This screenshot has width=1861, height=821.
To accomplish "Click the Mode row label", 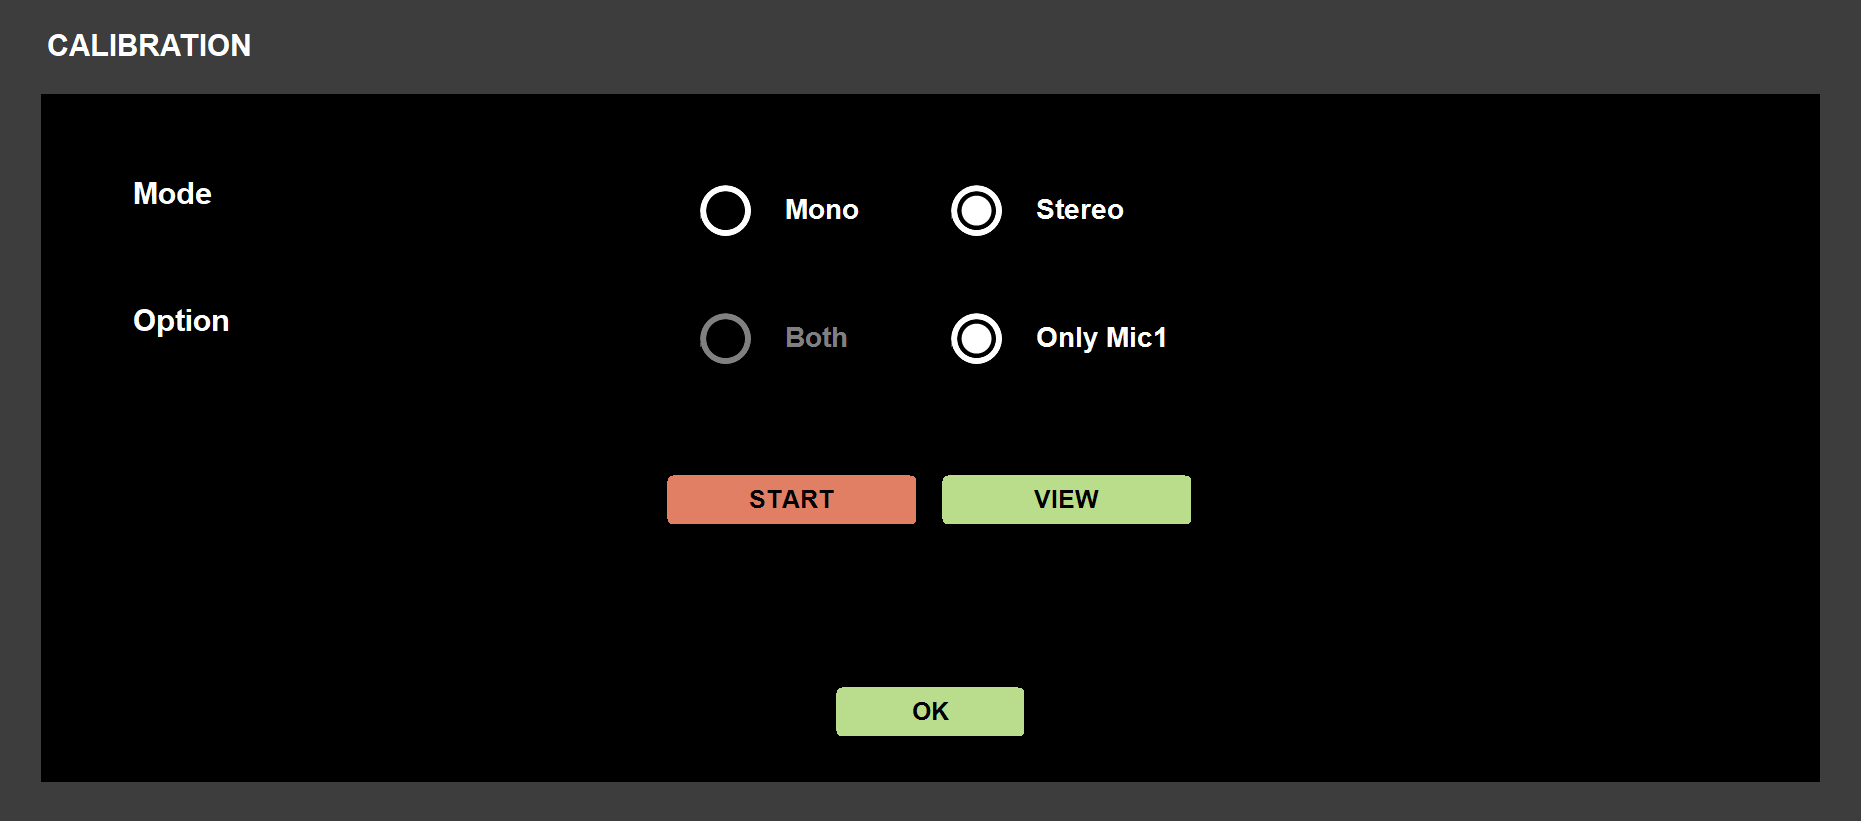I will click(172, 194).
